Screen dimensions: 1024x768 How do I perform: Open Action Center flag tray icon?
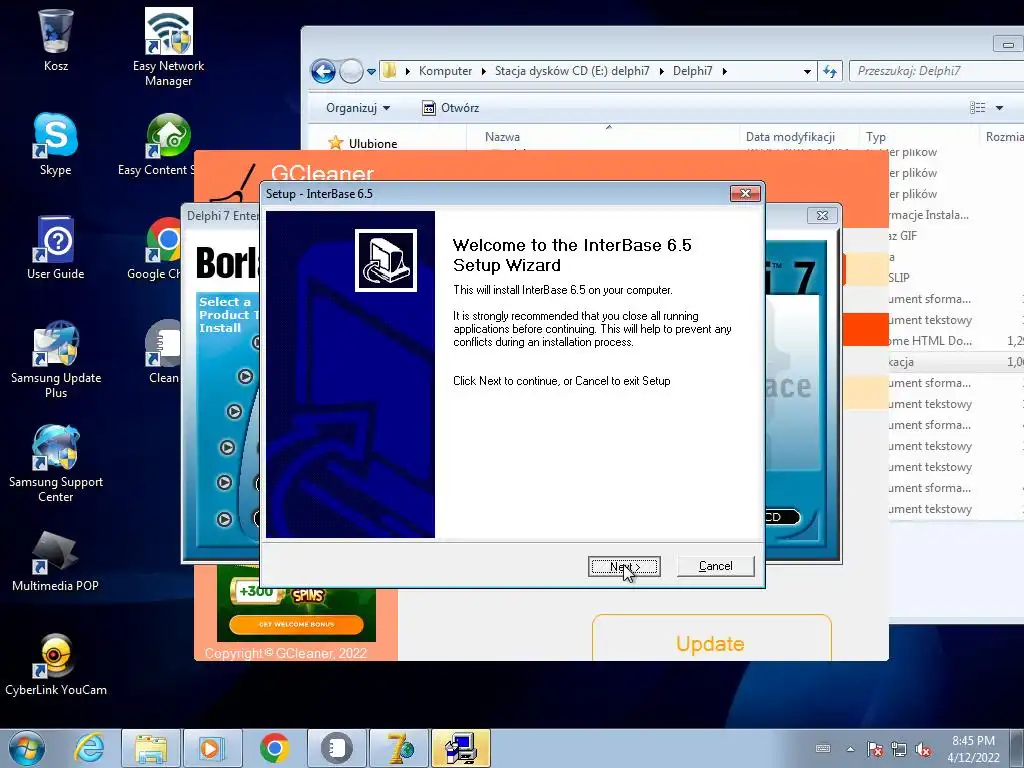[x=875, y=749]
